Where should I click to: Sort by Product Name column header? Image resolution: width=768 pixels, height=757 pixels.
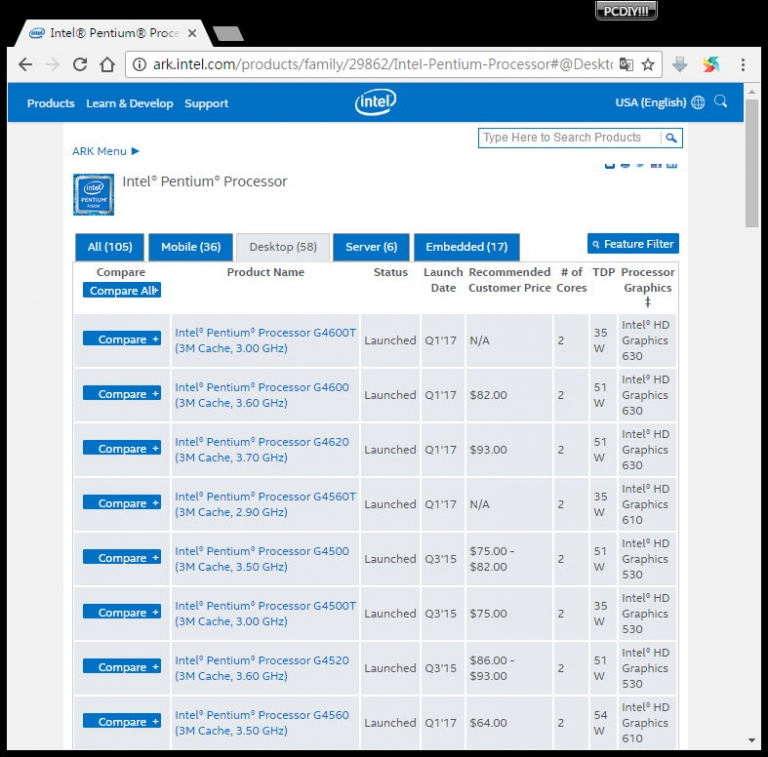tap(265, 272)
